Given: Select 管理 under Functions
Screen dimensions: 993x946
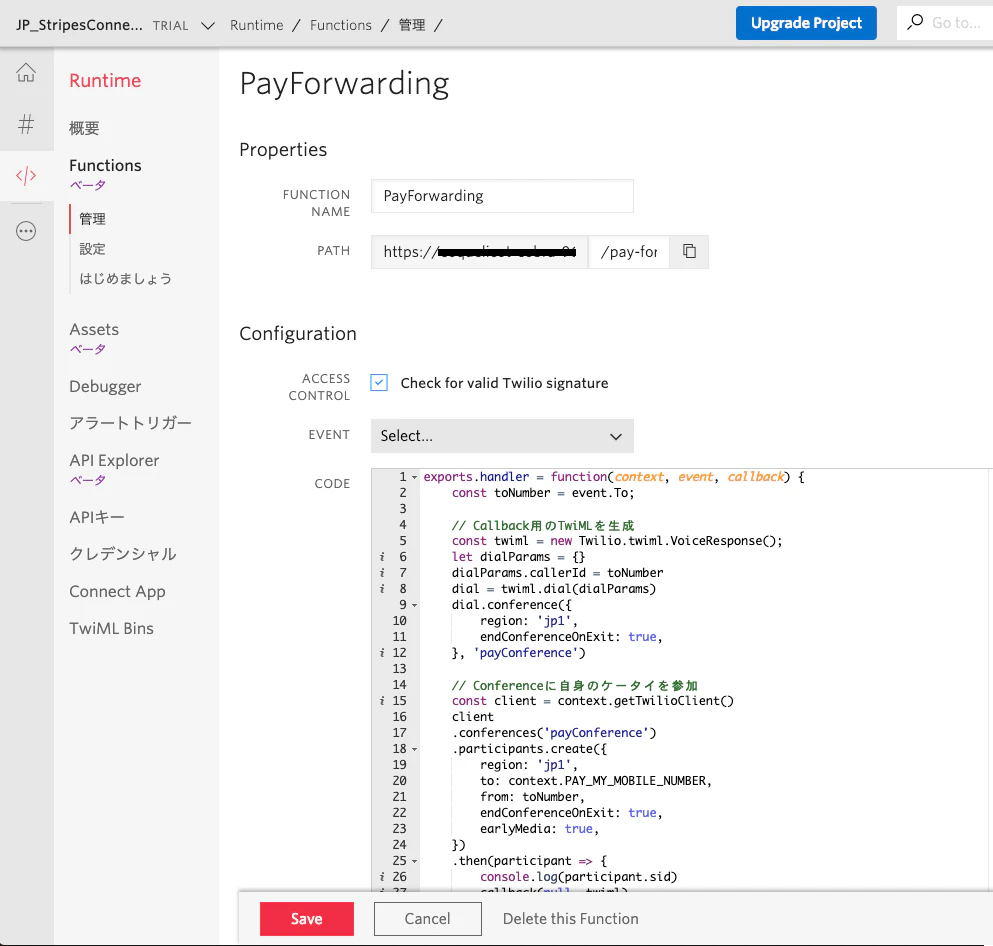Looking at the screenshot, I should [92, 219].
